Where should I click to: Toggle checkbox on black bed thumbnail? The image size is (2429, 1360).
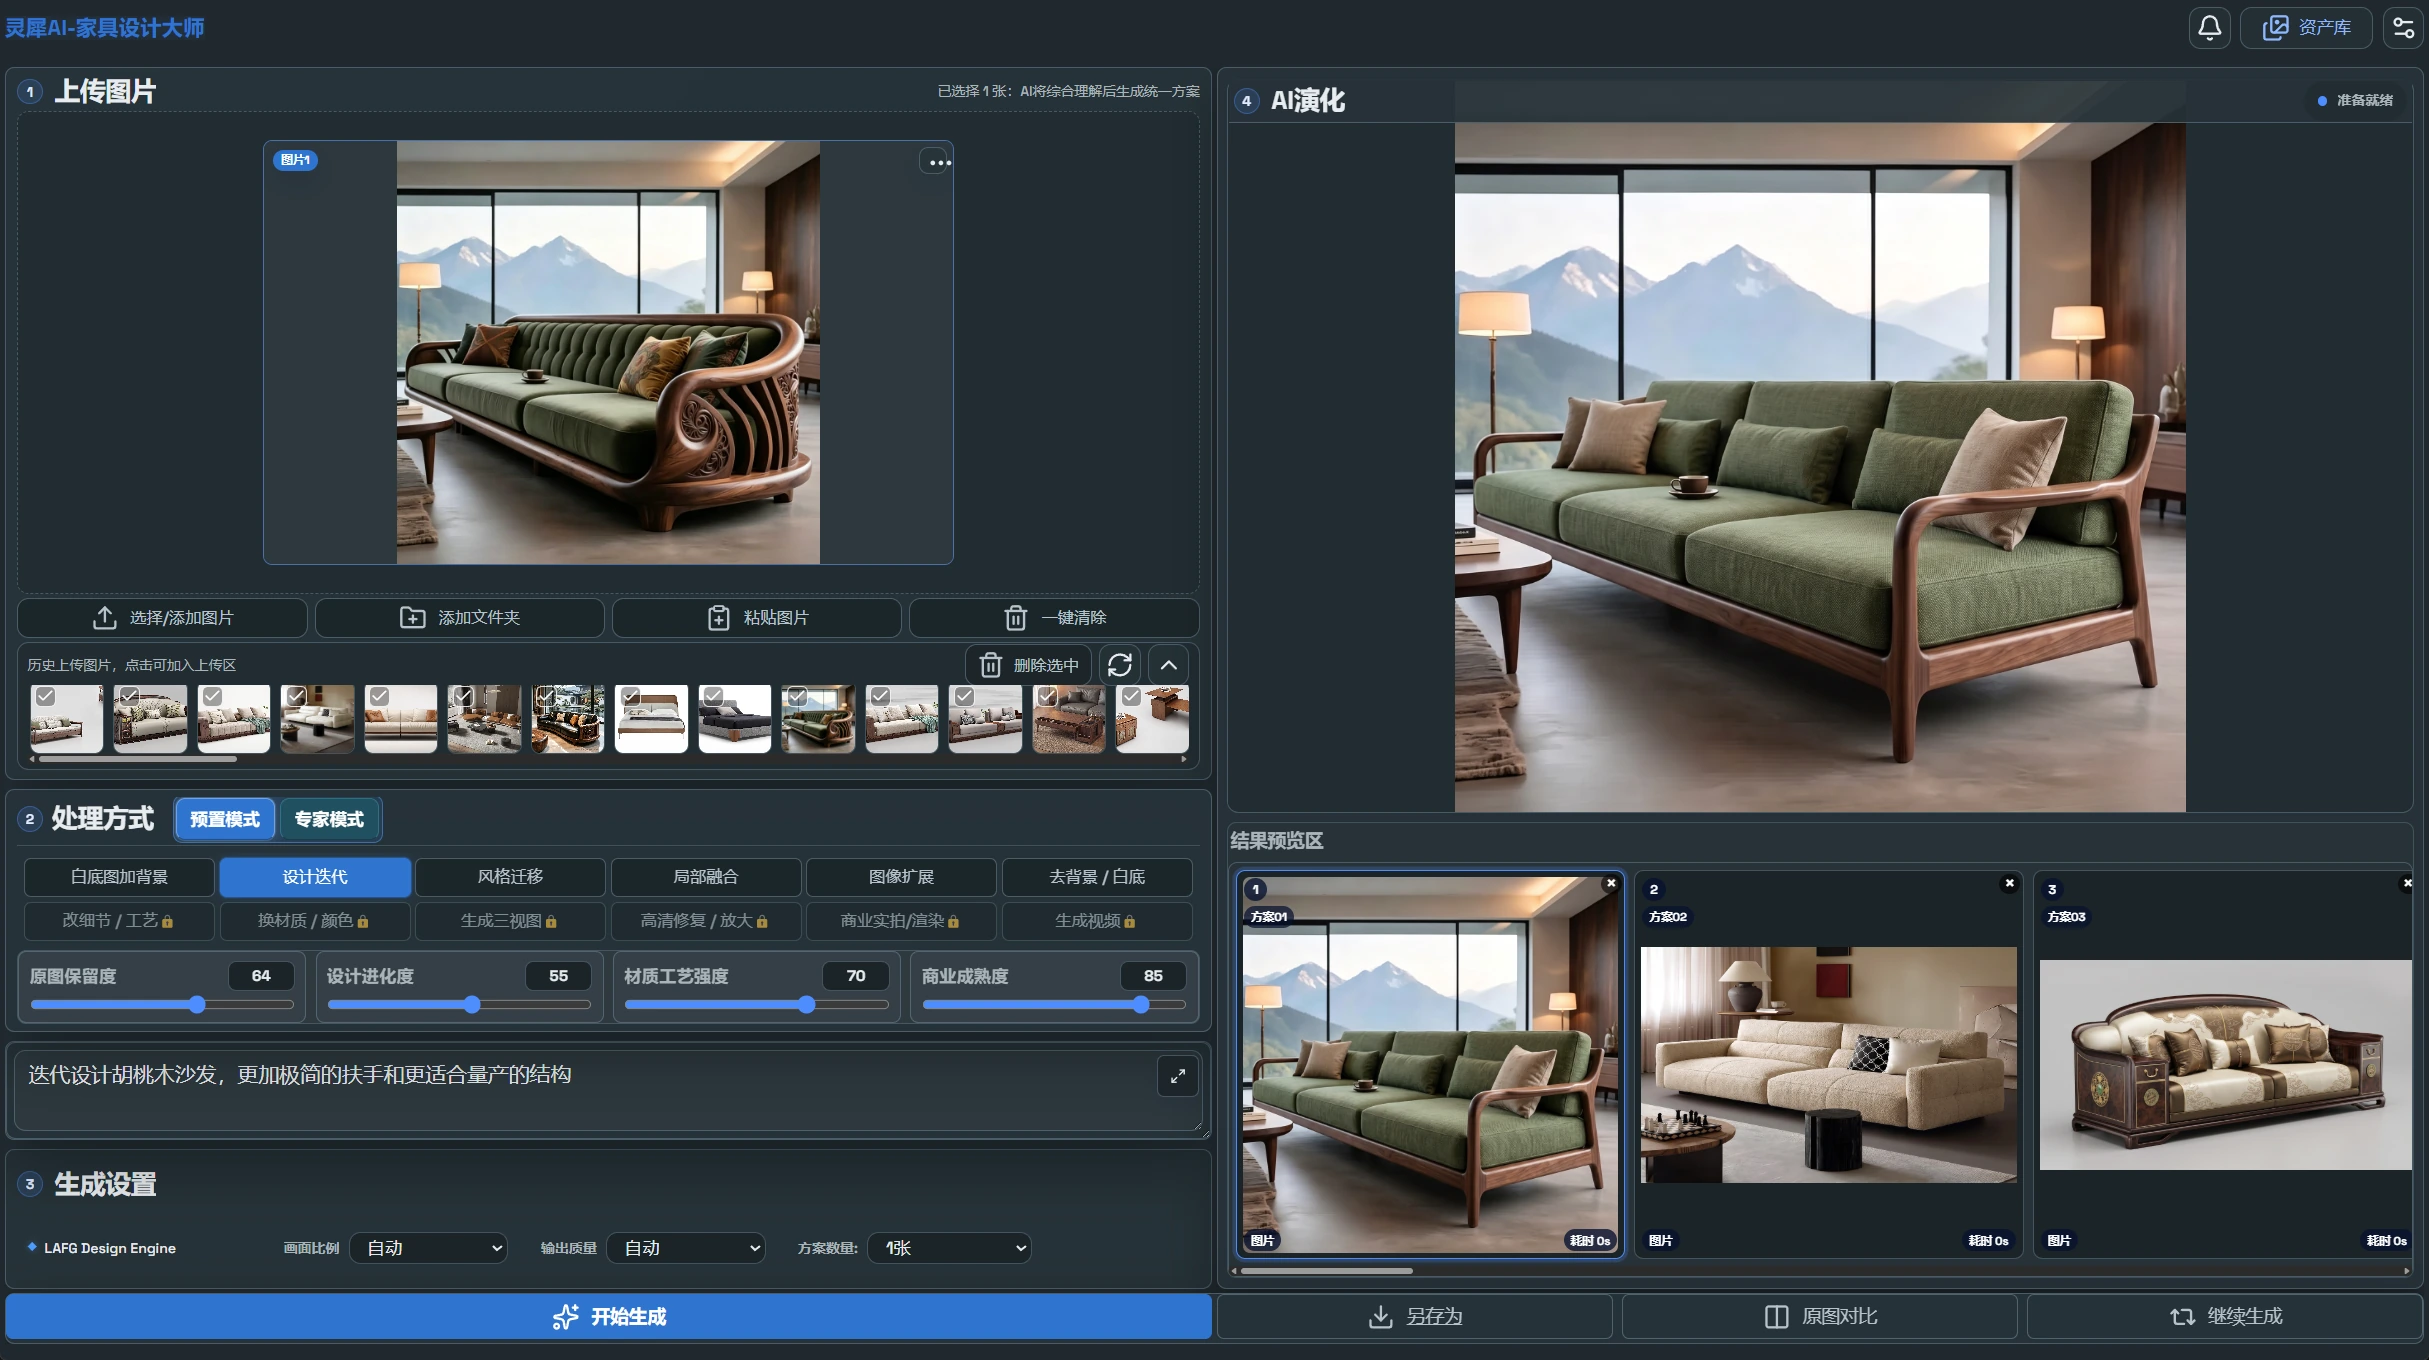(713, 696)
